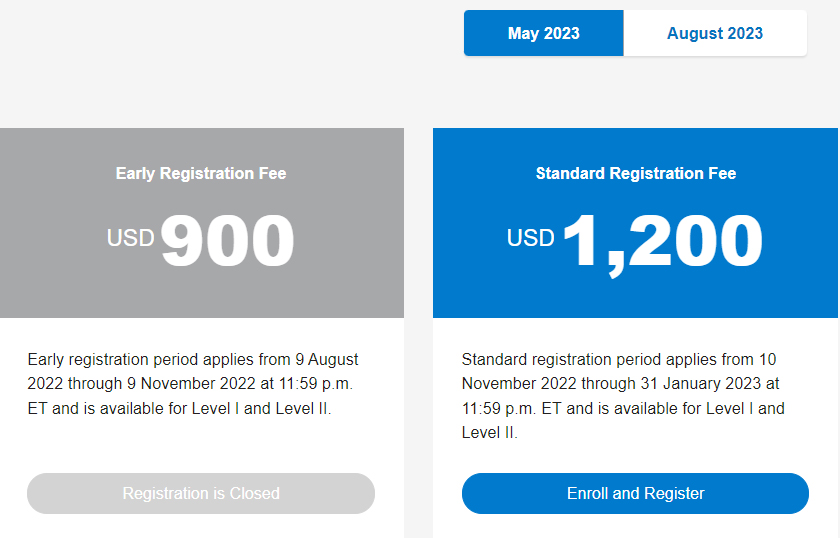Click the early registration period description text
The height and width of the screenshot is (538, 840).
tap(192, 384)
